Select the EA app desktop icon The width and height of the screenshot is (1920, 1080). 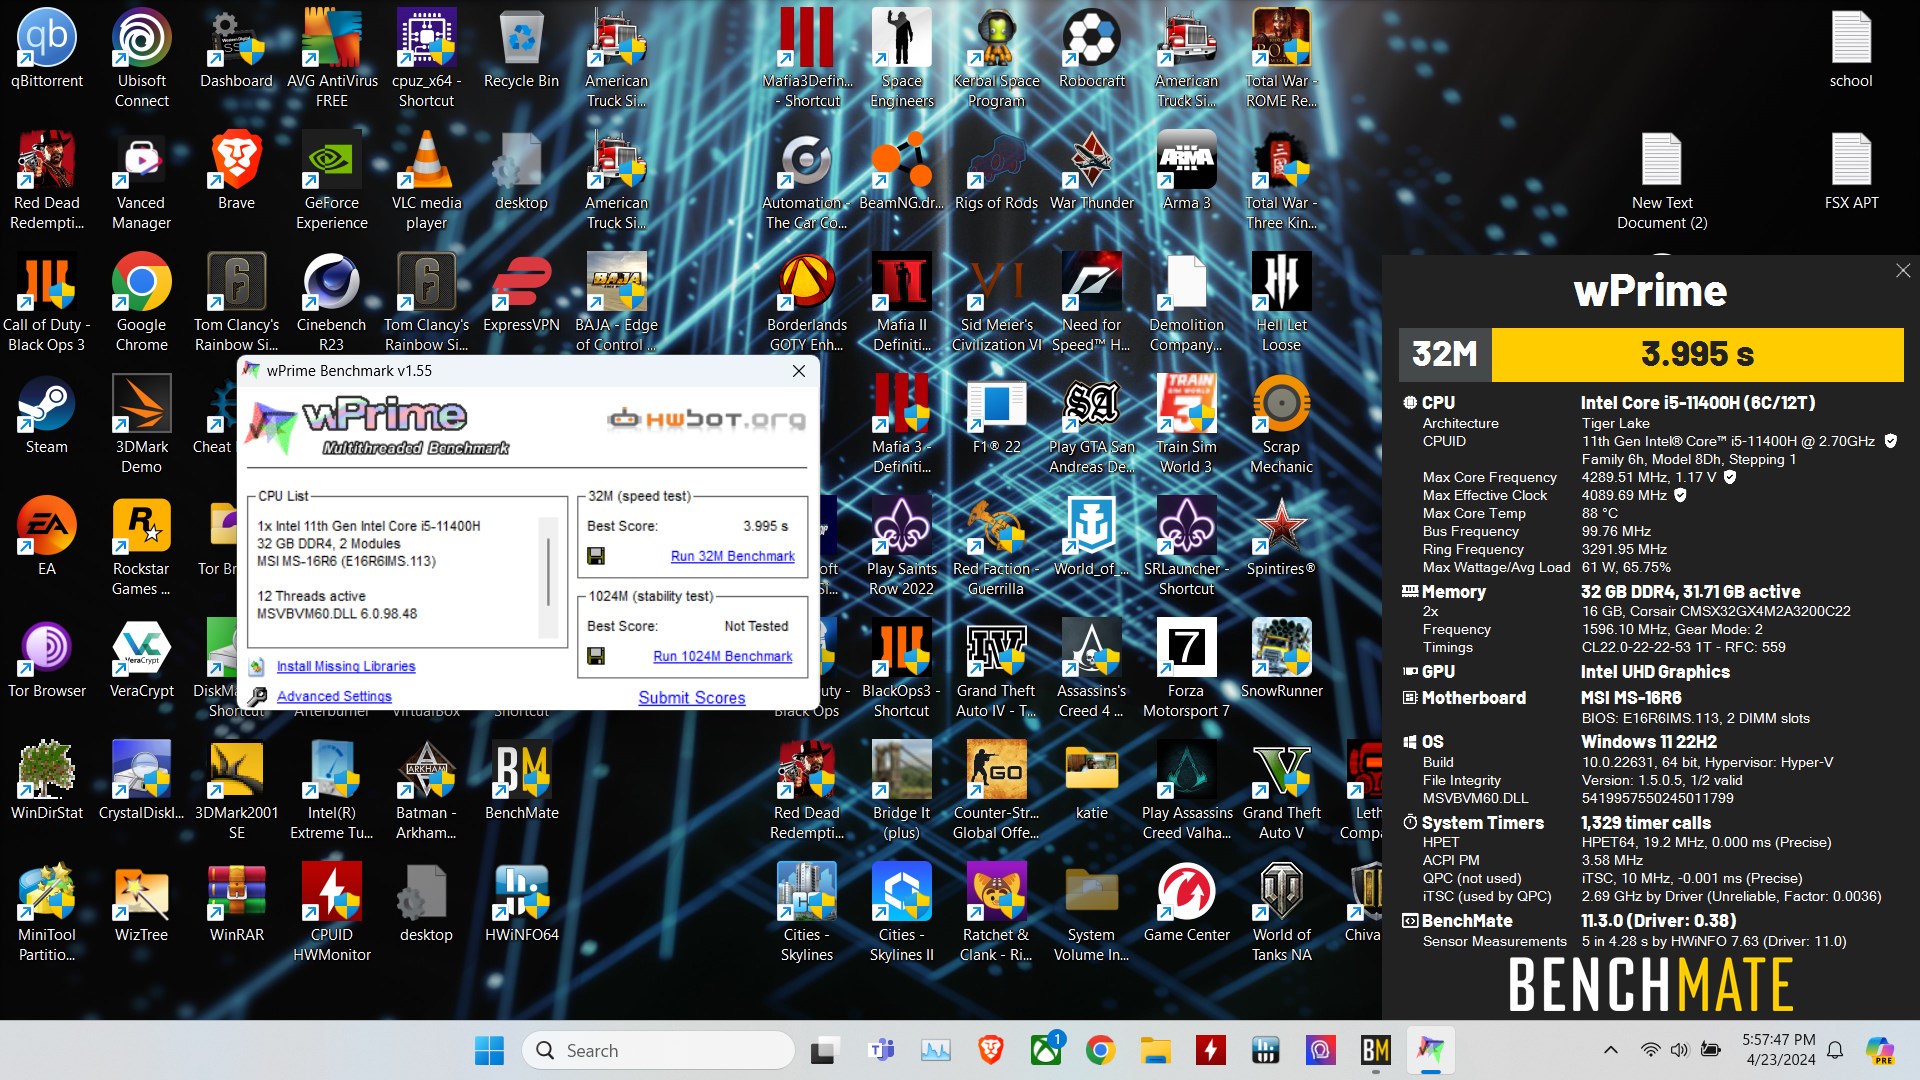[47, 536]
